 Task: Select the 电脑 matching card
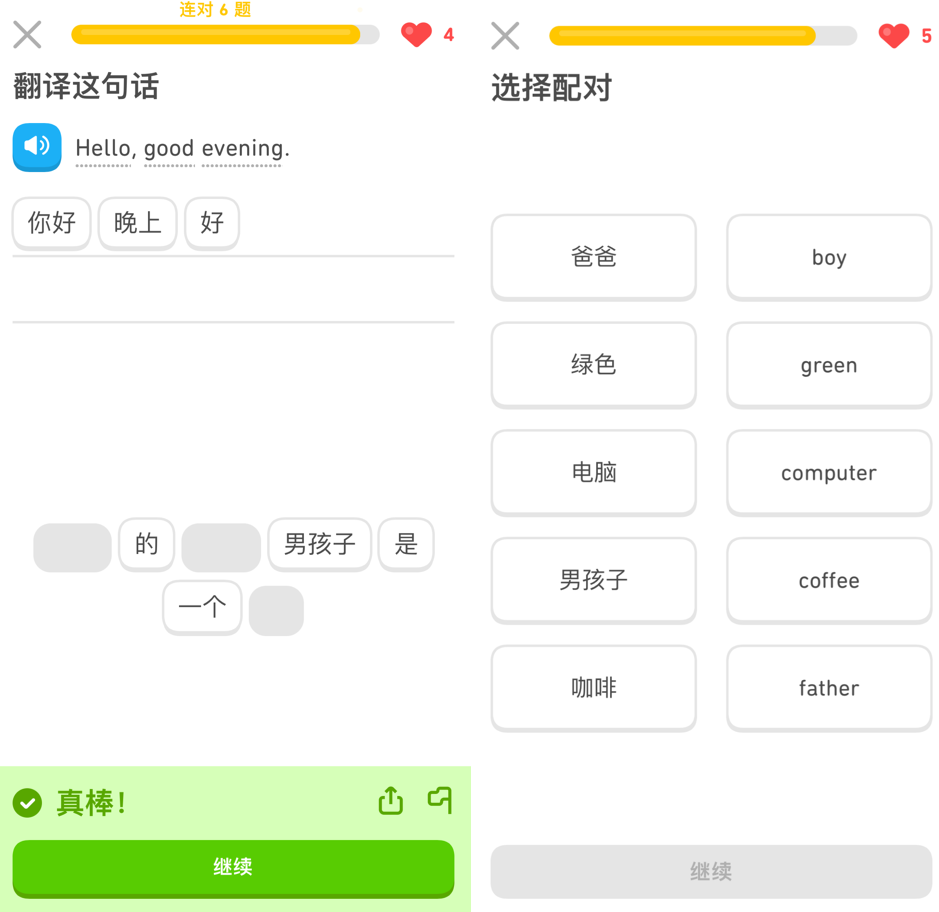point(594,472)
